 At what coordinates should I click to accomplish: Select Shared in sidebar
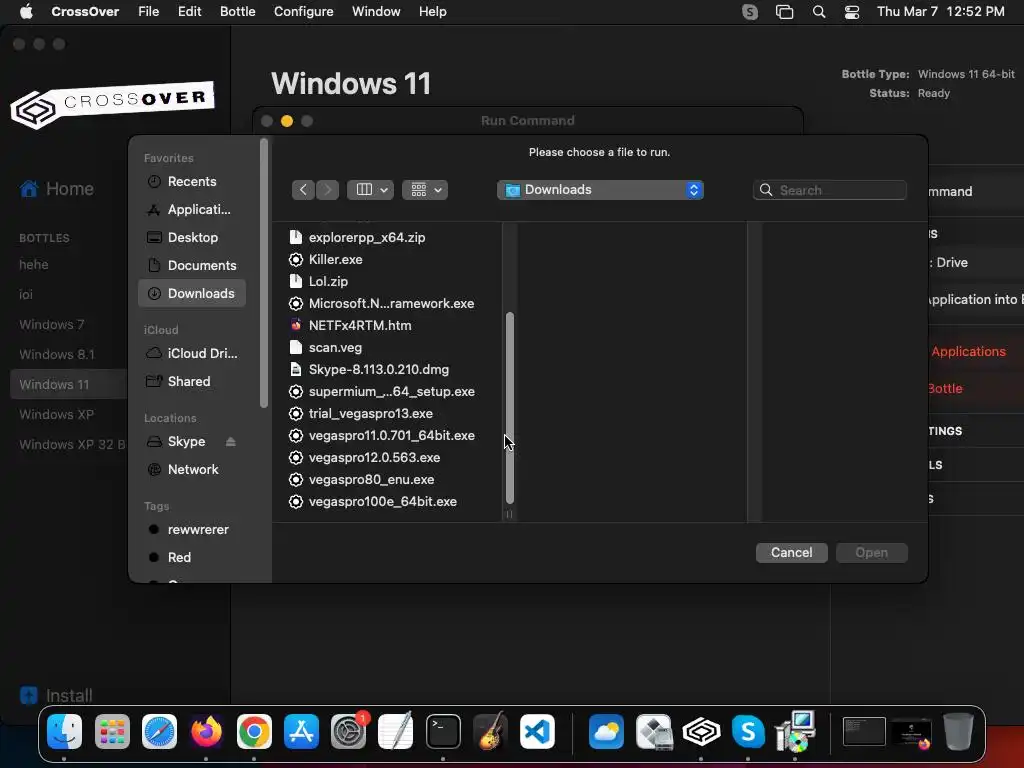click(x=192, y=381)
